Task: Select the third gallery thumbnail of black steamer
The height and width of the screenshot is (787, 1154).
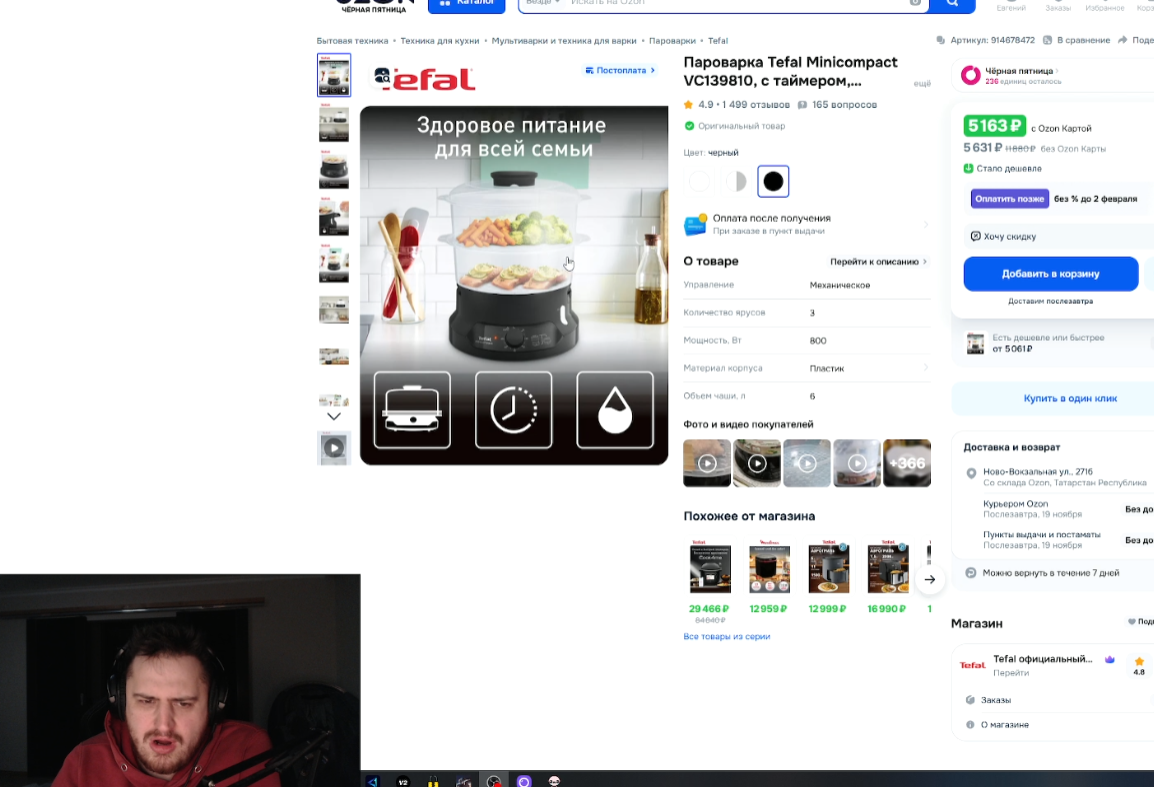Action: click(334, 169)
